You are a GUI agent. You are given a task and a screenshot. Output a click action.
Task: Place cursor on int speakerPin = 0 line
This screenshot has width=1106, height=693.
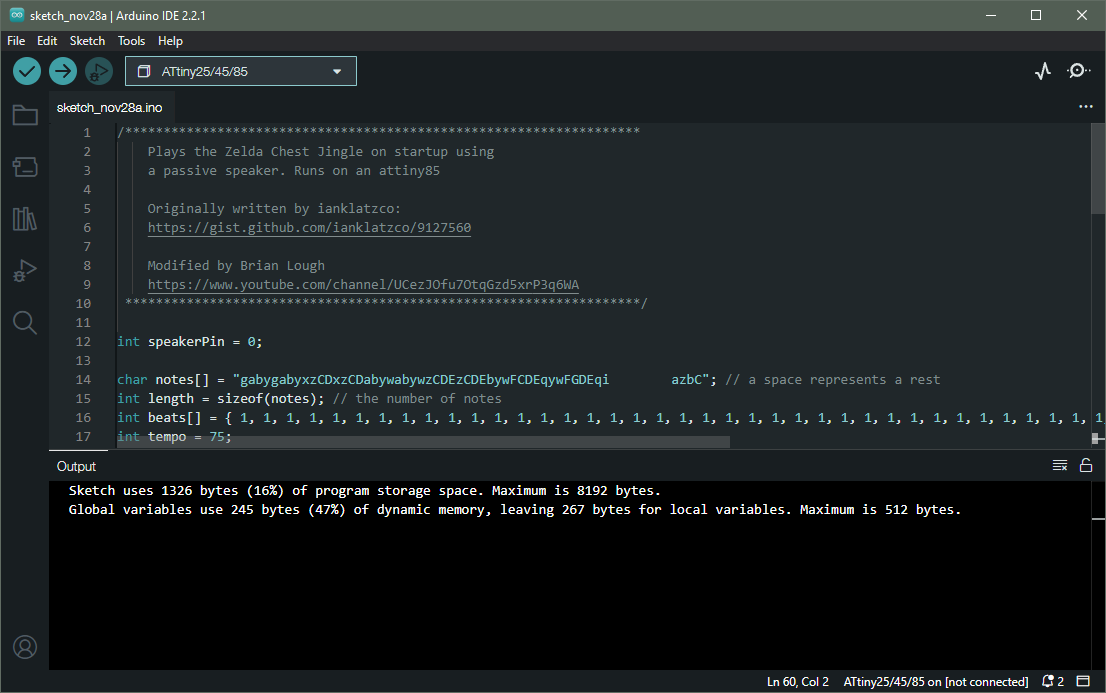(190, 342)
